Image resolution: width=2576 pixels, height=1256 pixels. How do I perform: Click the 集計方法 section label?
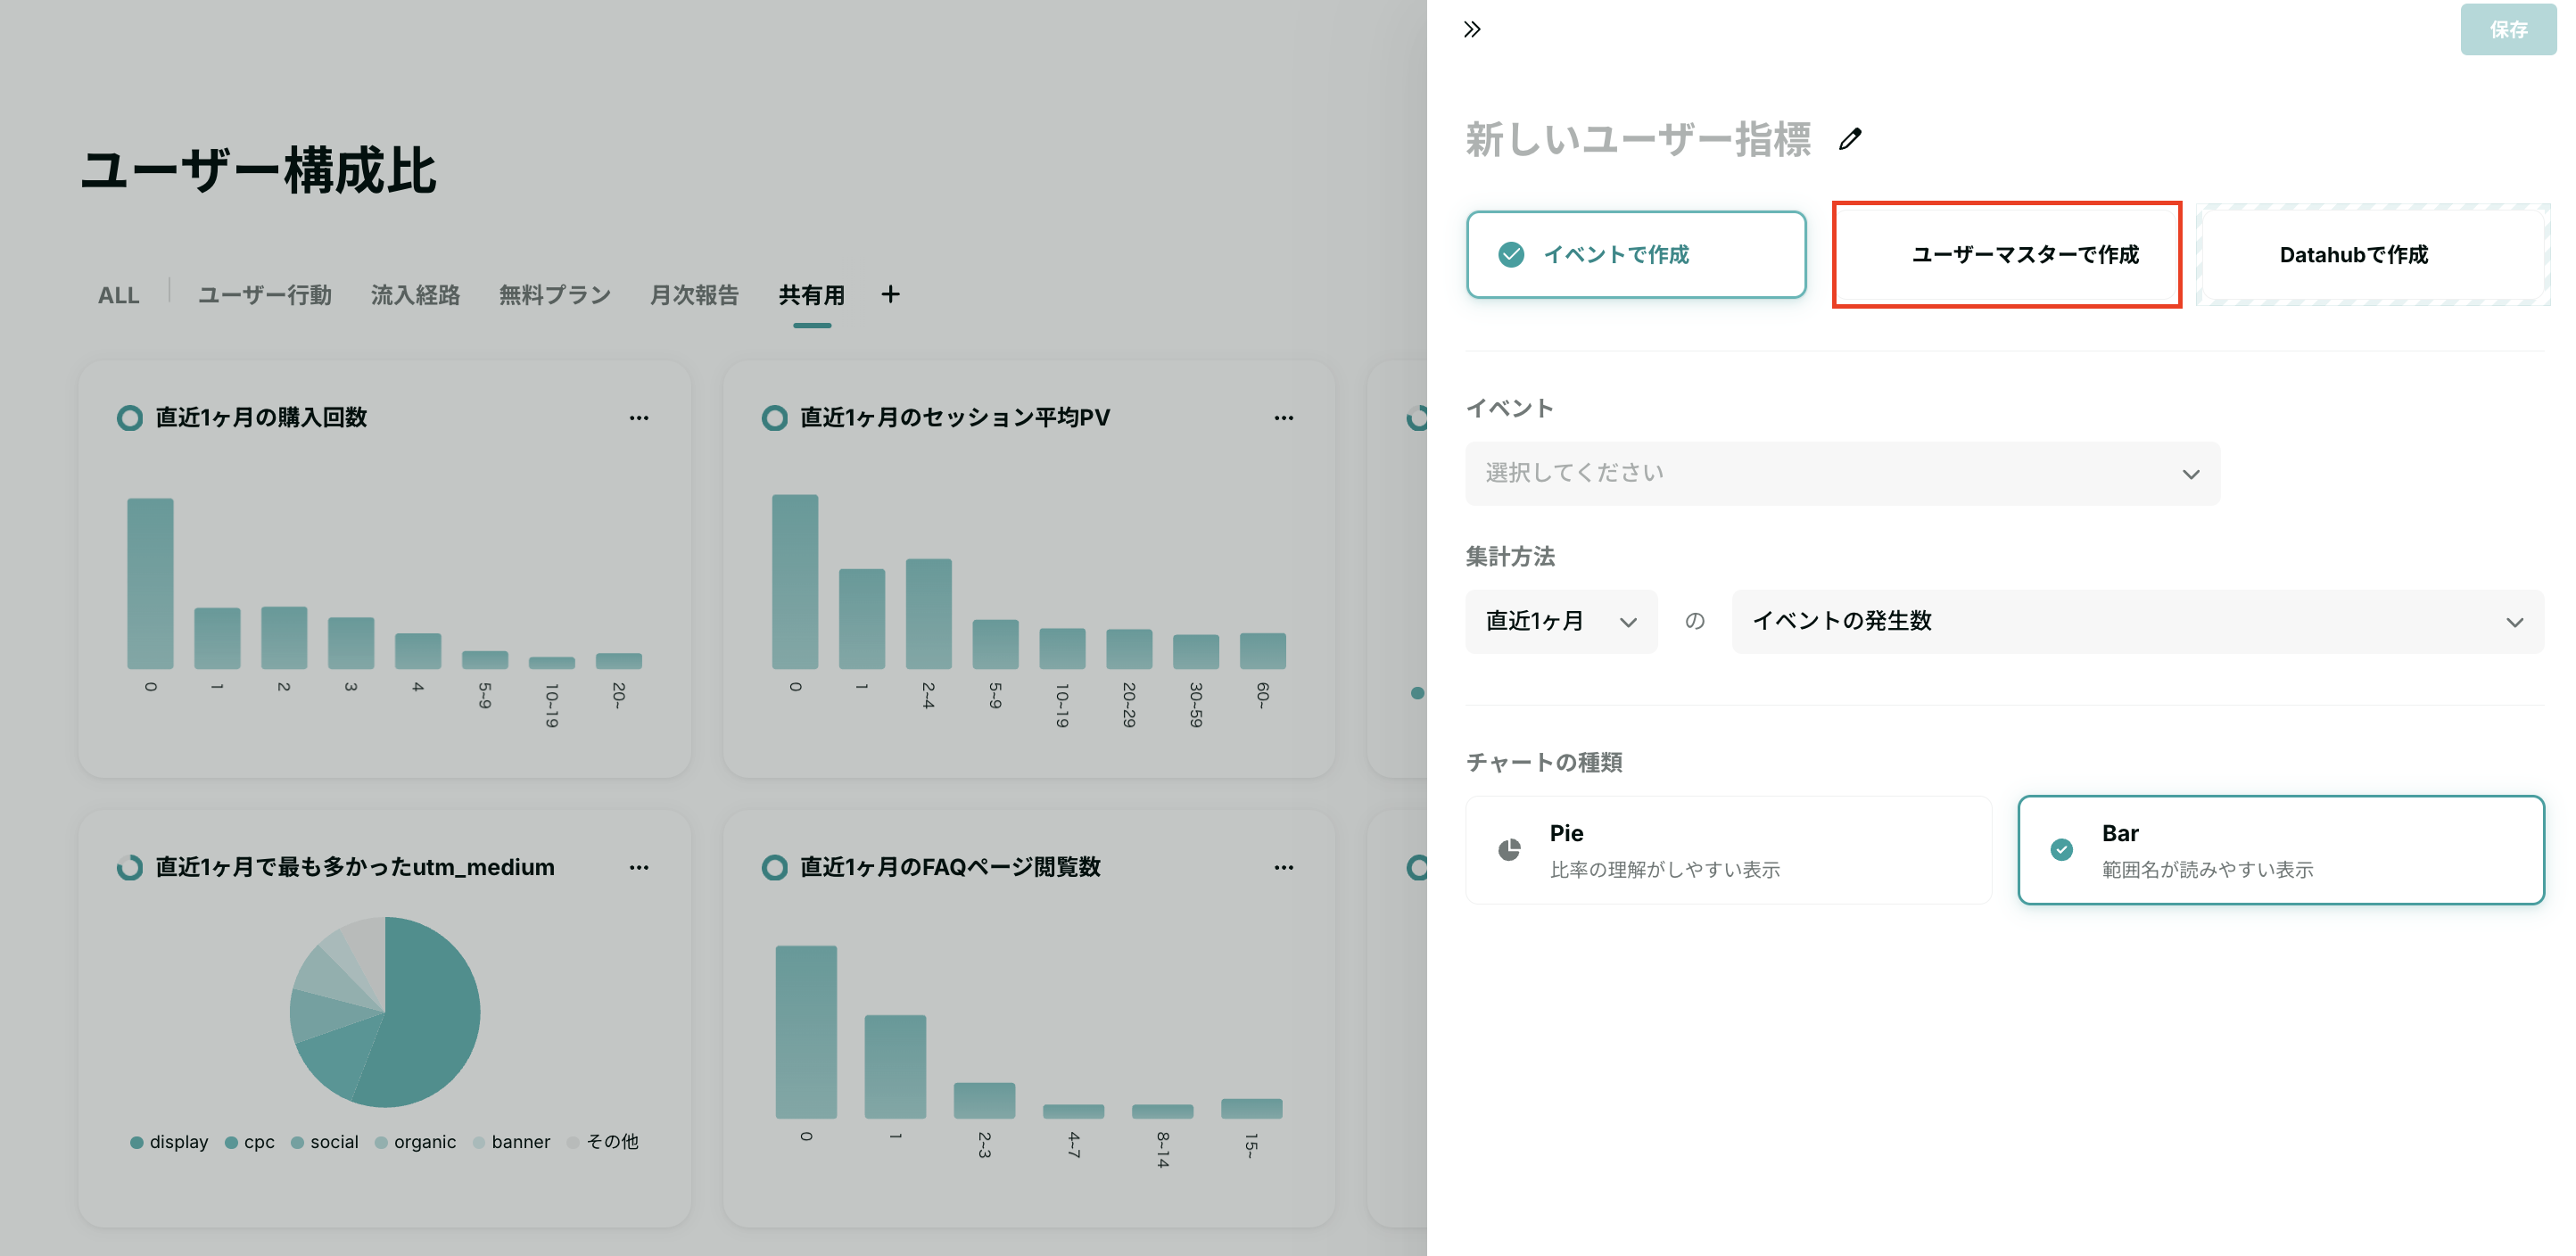pyautogui.click(x=1510, y=557)
